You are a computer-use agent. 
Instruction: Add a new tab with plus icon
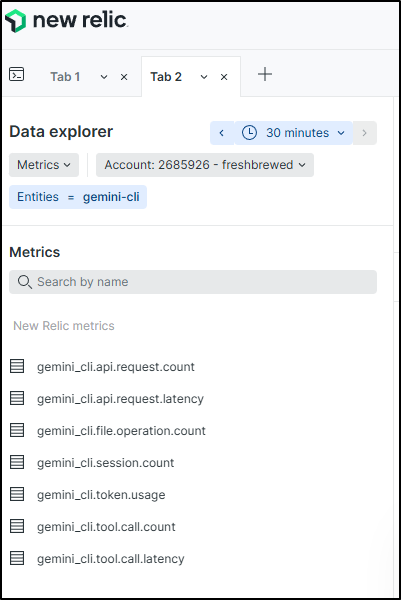pos(265,74)
